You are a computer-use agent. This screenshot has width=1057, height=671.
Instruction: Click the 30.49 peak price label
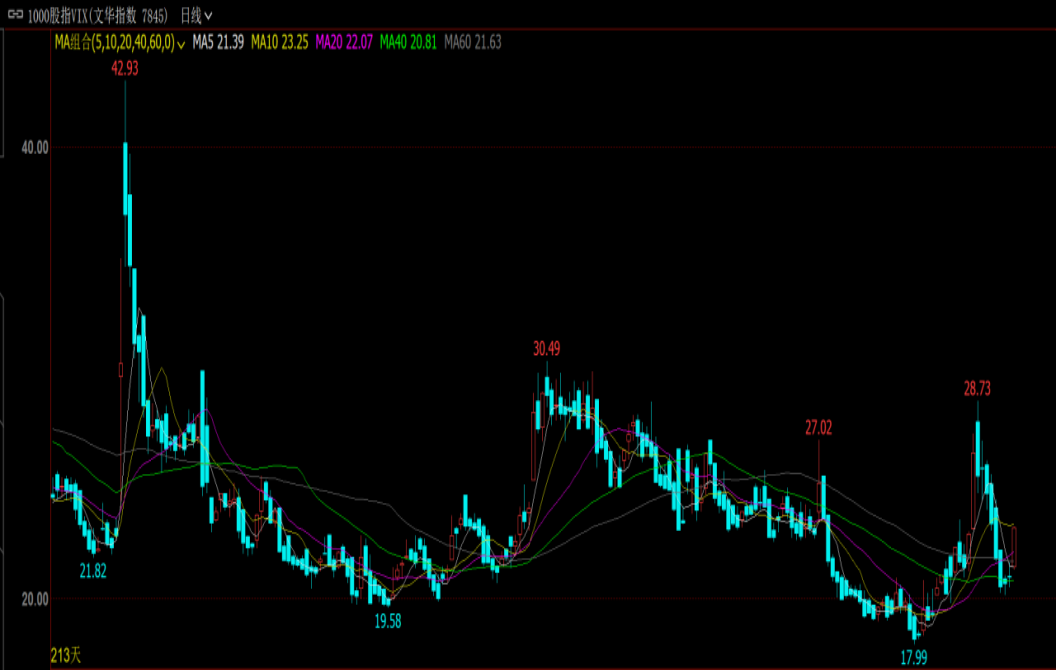[x=546, y=349]
